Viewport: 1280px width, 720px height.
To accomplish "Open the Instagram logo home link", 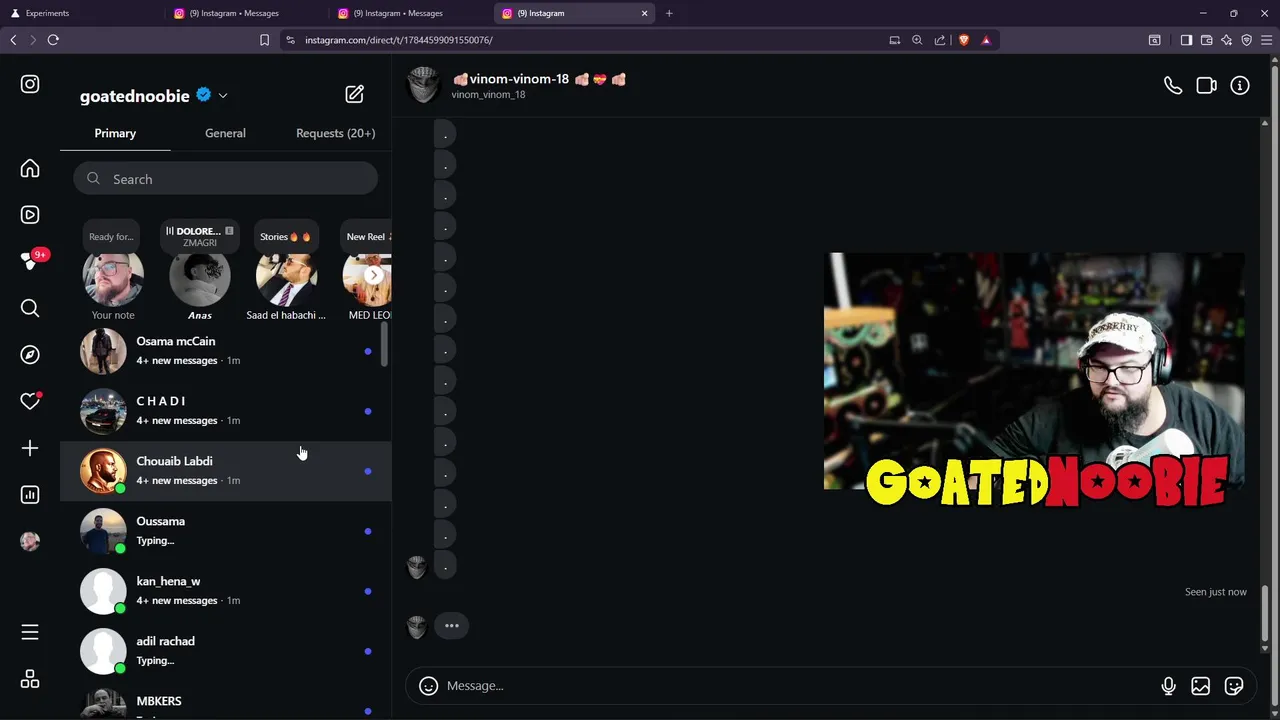I will pyautogui.click(x=30, y=85).
